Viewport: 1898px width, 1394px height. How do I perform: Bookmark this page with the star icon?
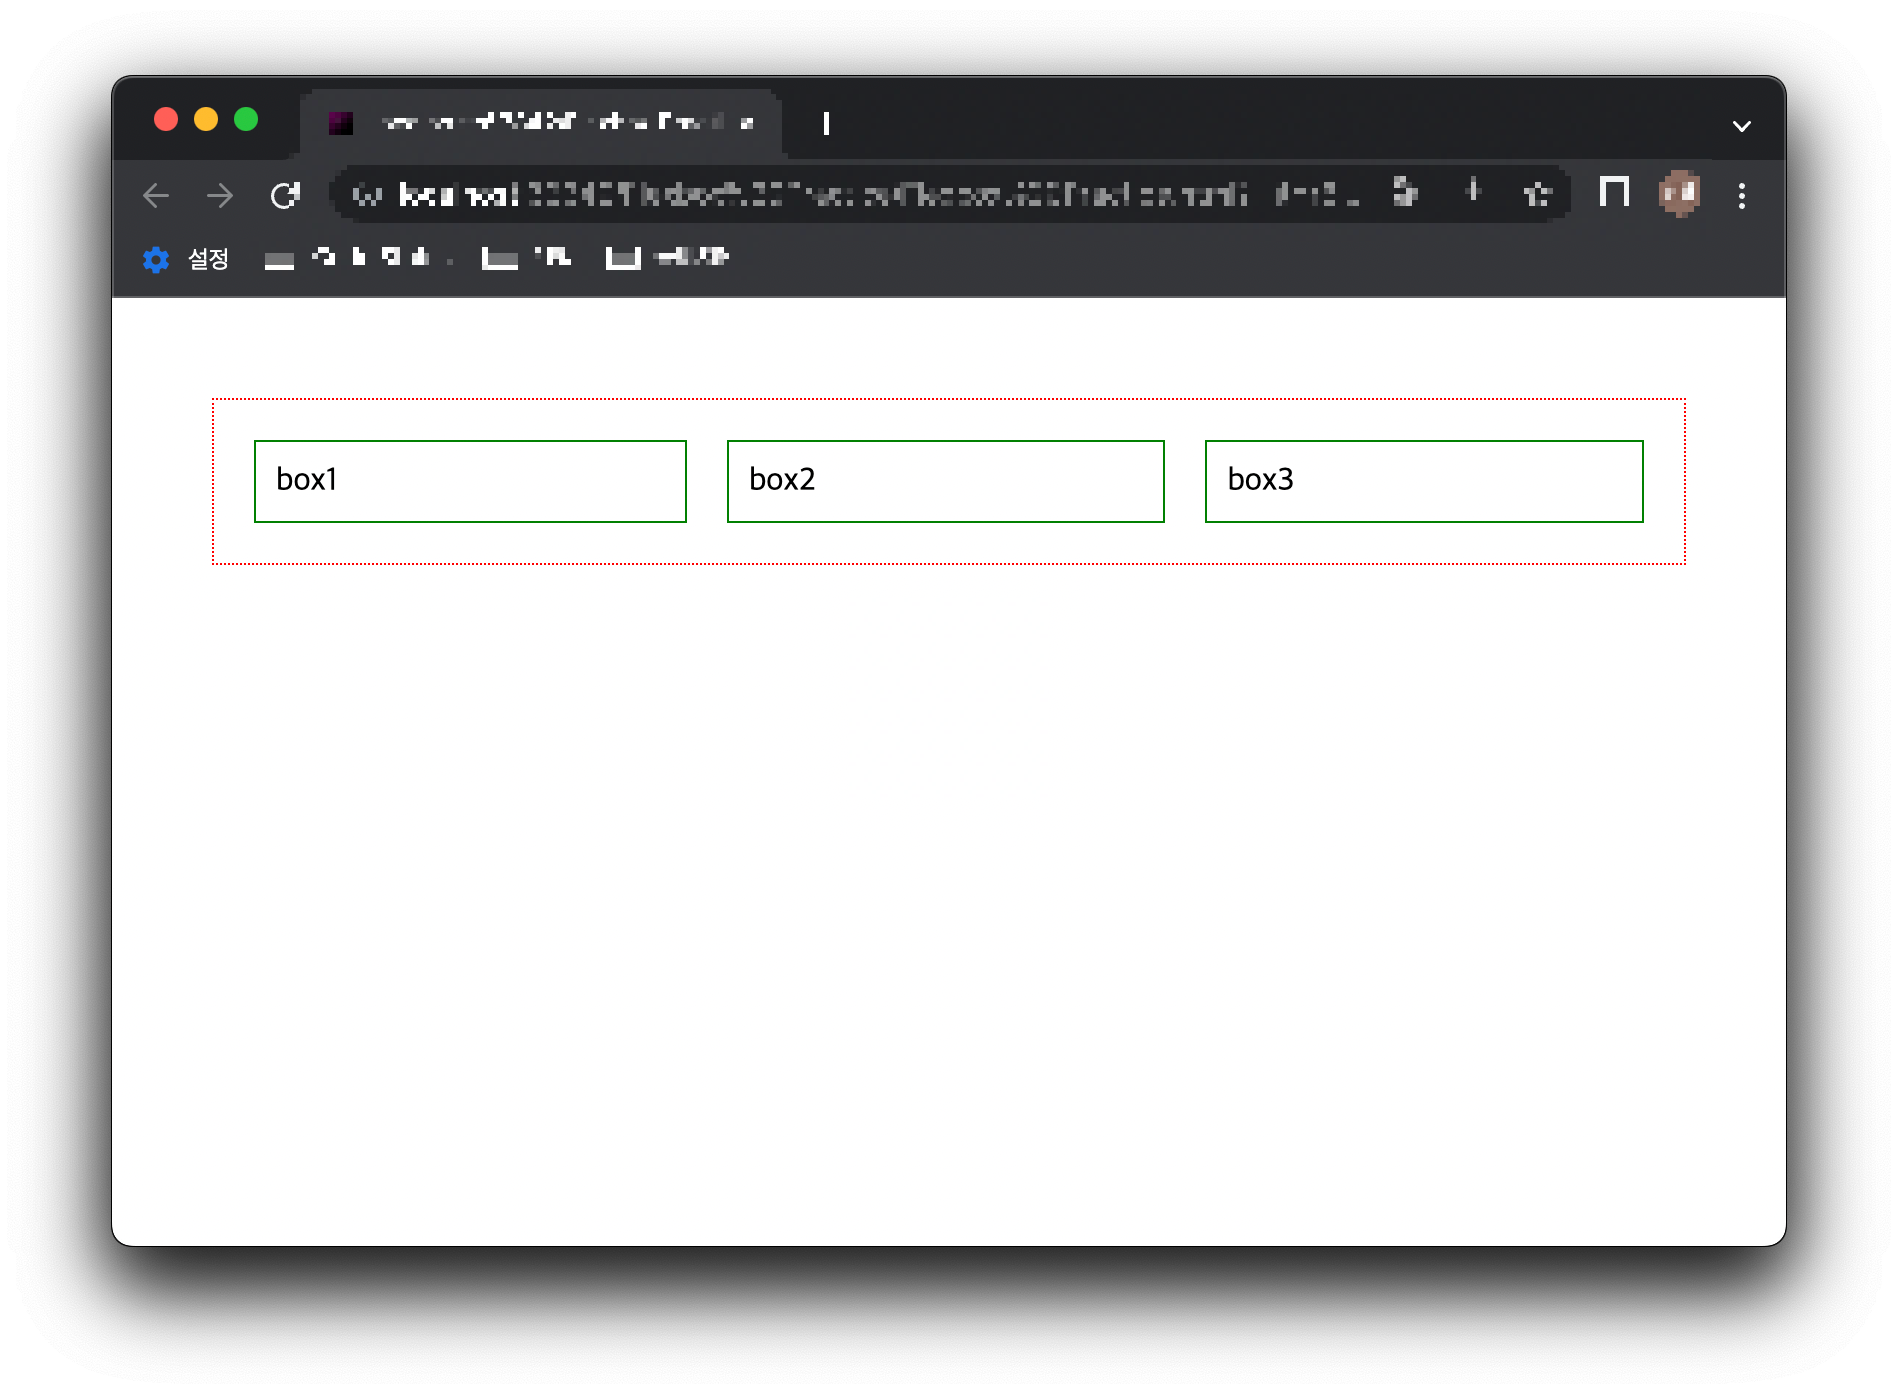tap(1537, 193)
